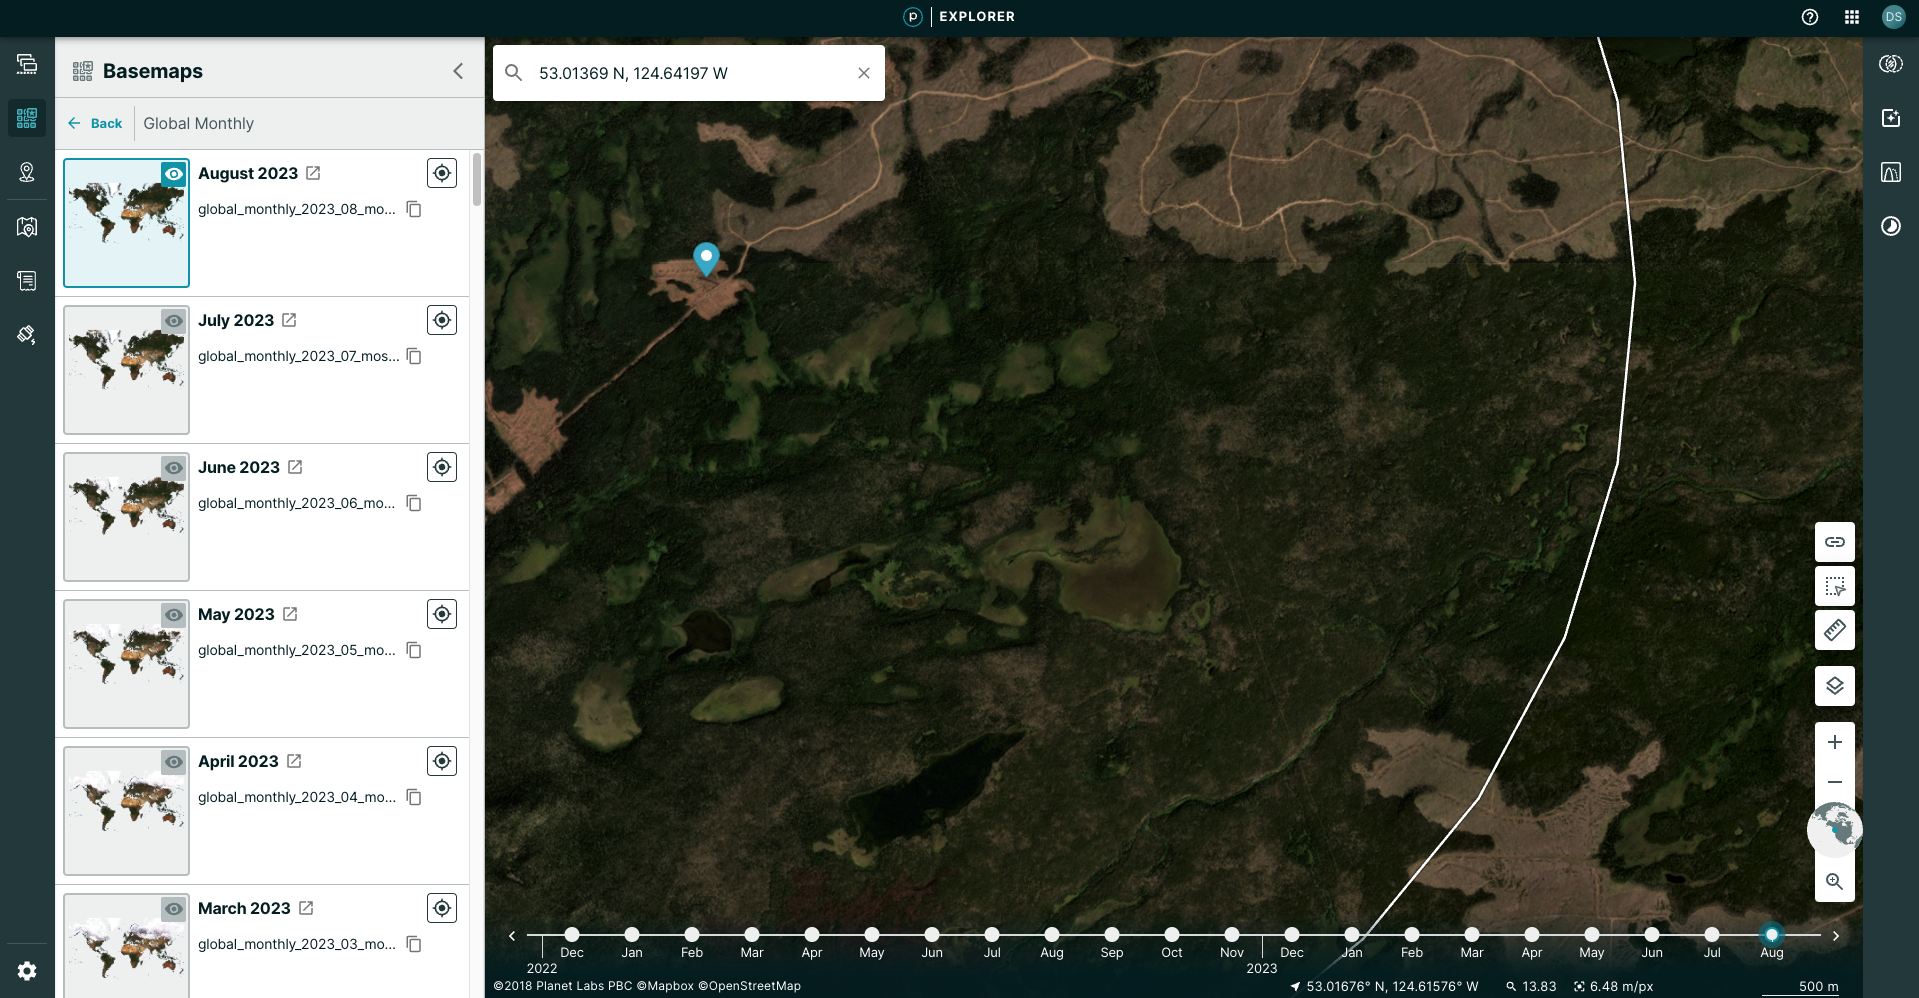Open June 2023 basemap external link

295,467
